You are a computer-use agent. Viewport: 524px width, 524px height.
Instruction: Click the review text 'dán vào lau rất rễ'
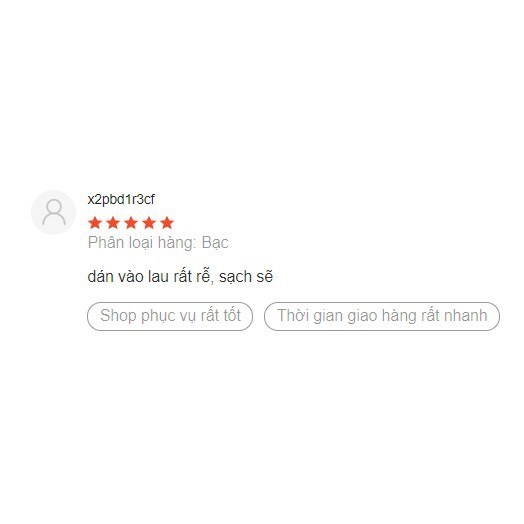[149, 277]
